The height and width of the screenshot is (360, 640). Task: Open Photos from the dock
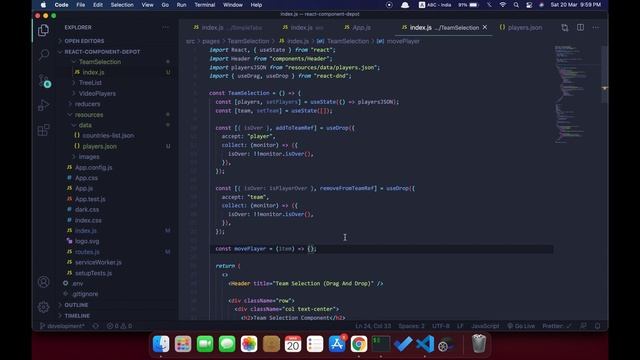(x=249, y=344)
